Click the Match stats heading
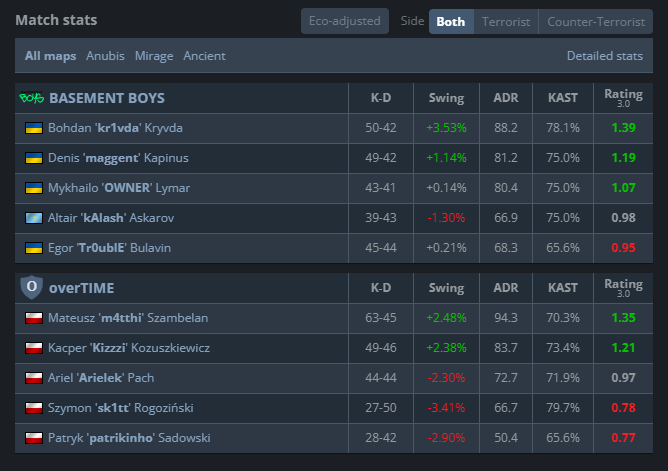The height and width of the screenshot is (471, 668). tap(56, 20)
